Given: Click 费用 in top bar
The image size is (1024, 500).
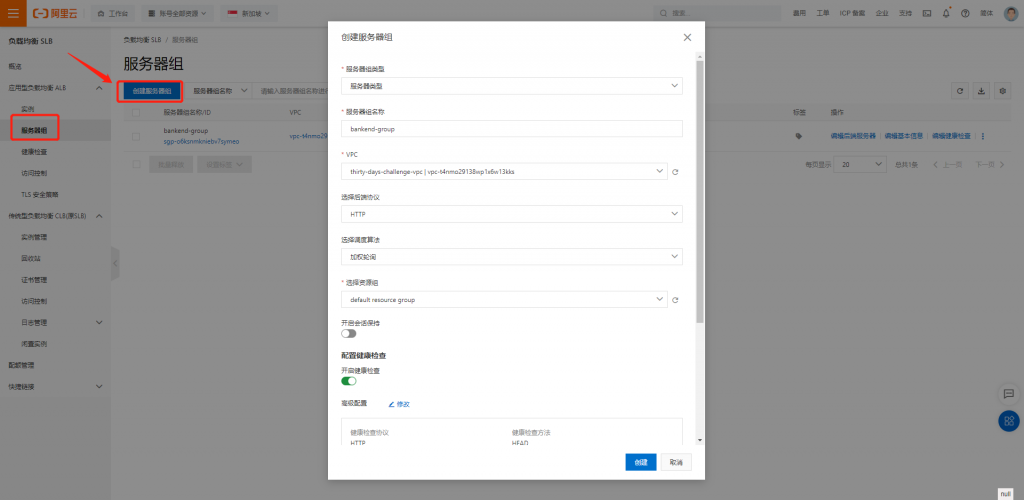Looking at the screenshot, I should [x=799, y=13].
